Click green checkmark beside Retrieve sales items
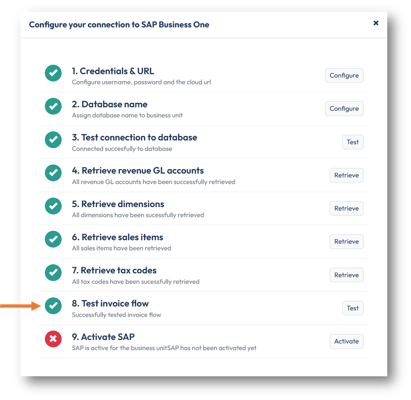Viewport: 411px width, 400px height. (53, 239)
